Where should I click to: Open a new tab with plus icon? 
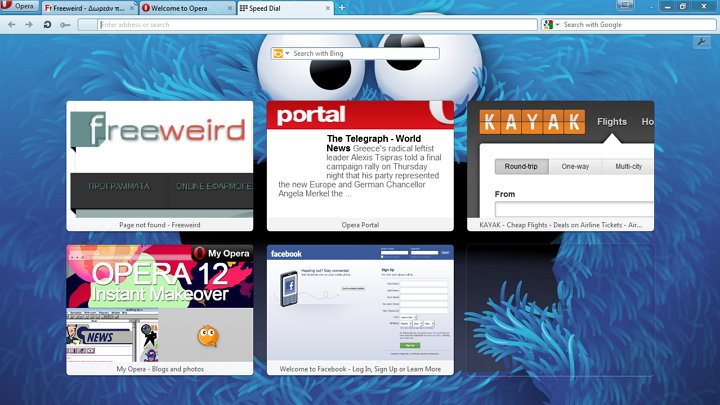[342, 8]
